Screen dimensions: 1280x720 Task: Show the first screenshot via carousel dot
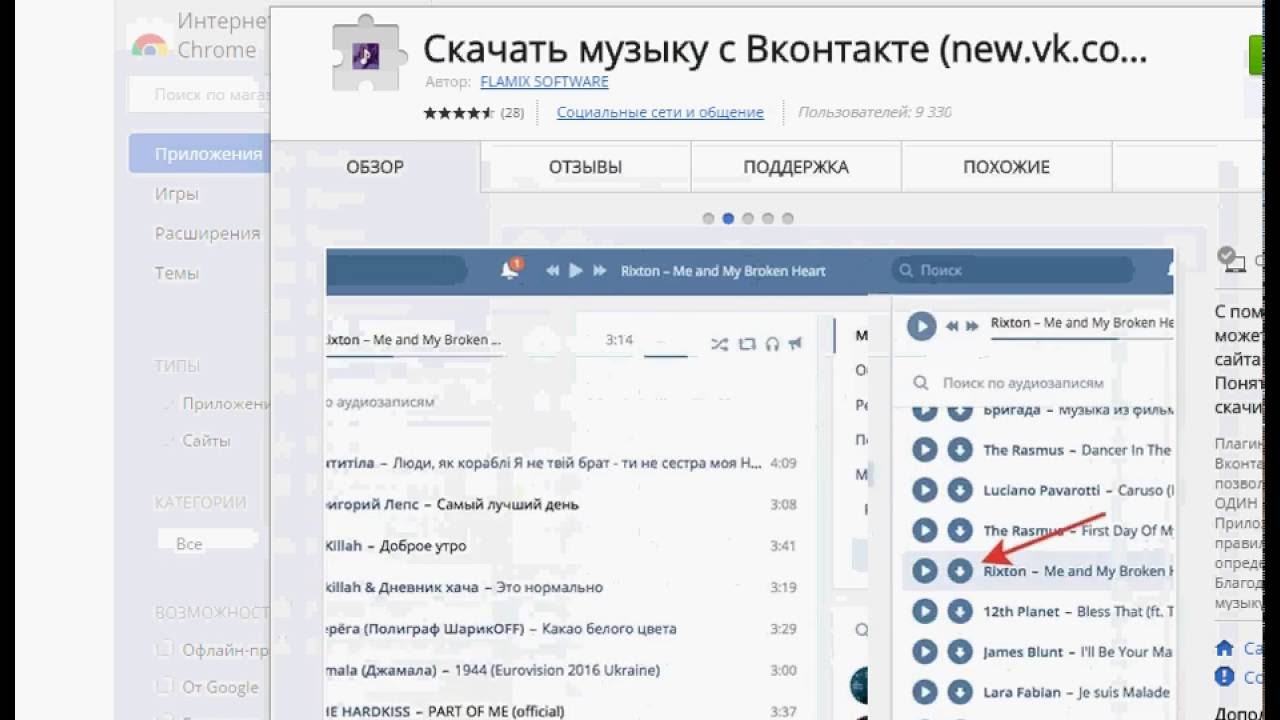708,218
